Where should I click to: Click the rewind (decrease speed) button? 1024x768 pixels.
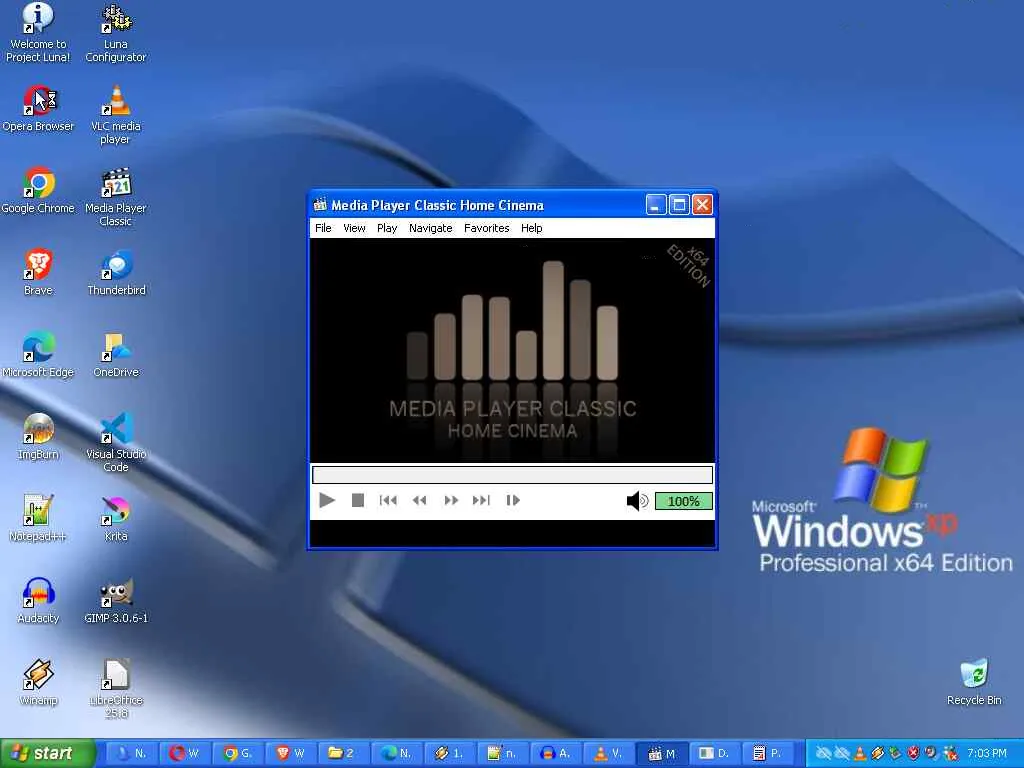[419, 500]
